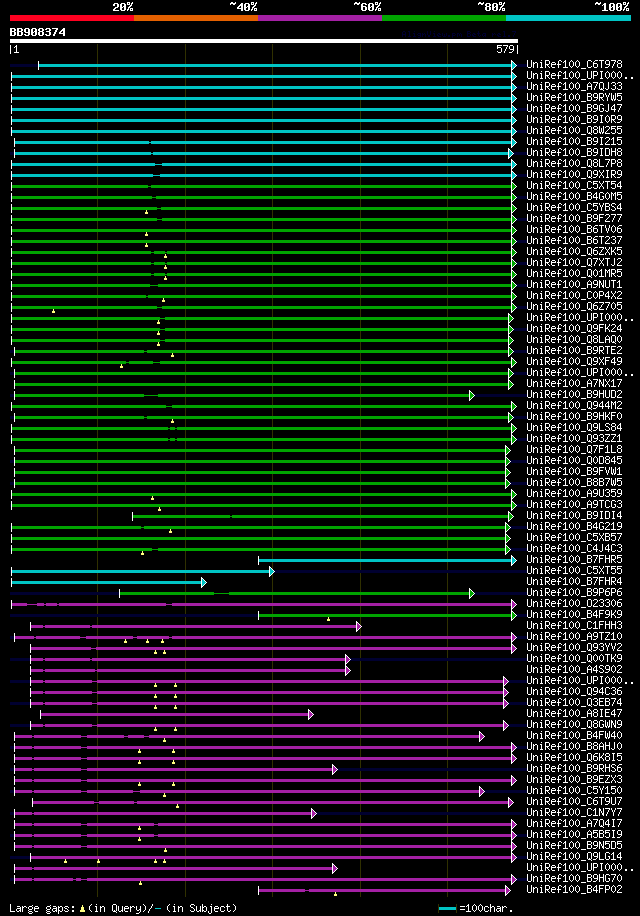Open the UniRef100_C6T978 hit label
Screen dimensions: 640x916
(574, 64)
